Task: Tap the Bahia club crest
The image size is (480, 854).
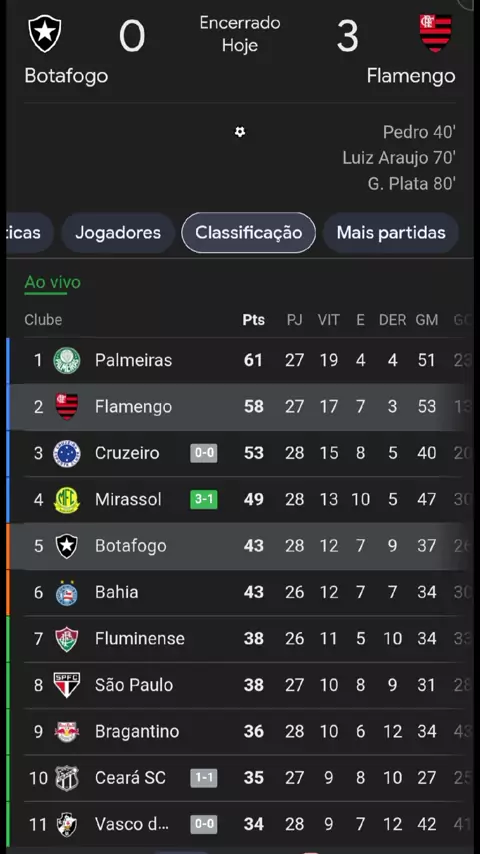Action: point(66,592)
